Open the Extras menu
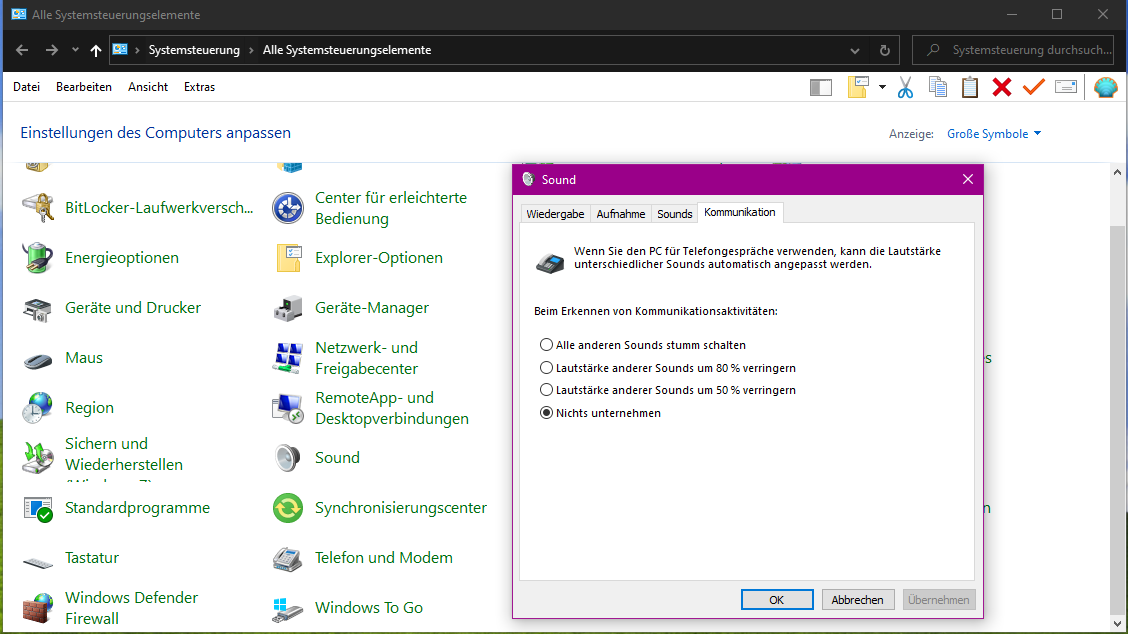Screen dimensions: 1128x634 [199, 87]
